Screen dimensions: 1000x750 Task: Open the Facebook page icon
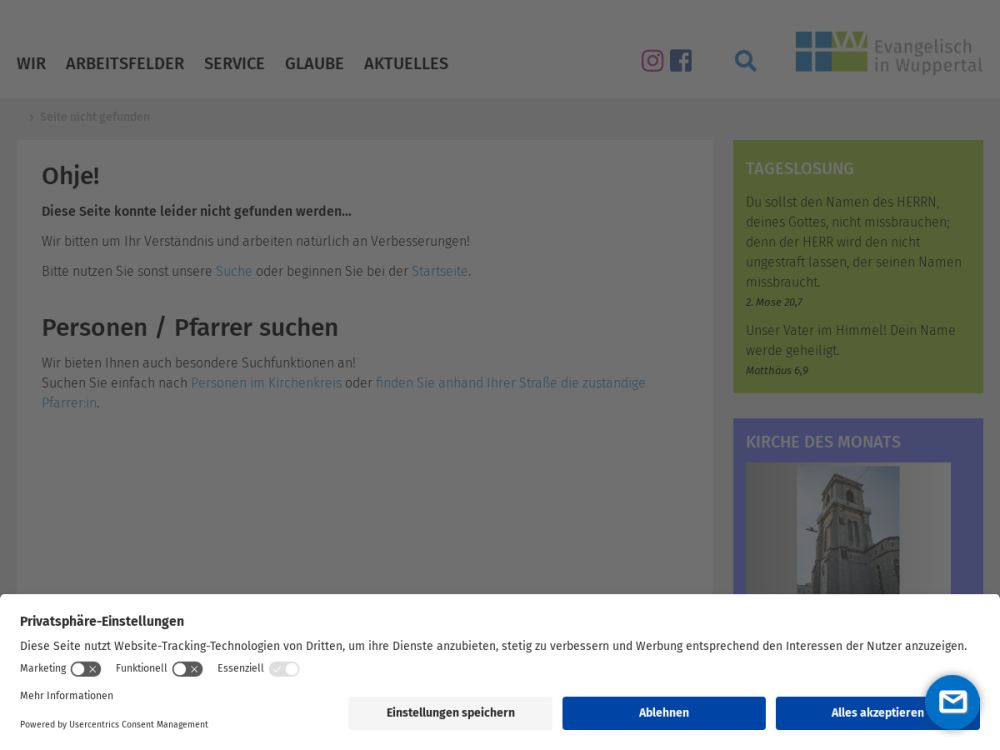681,61
